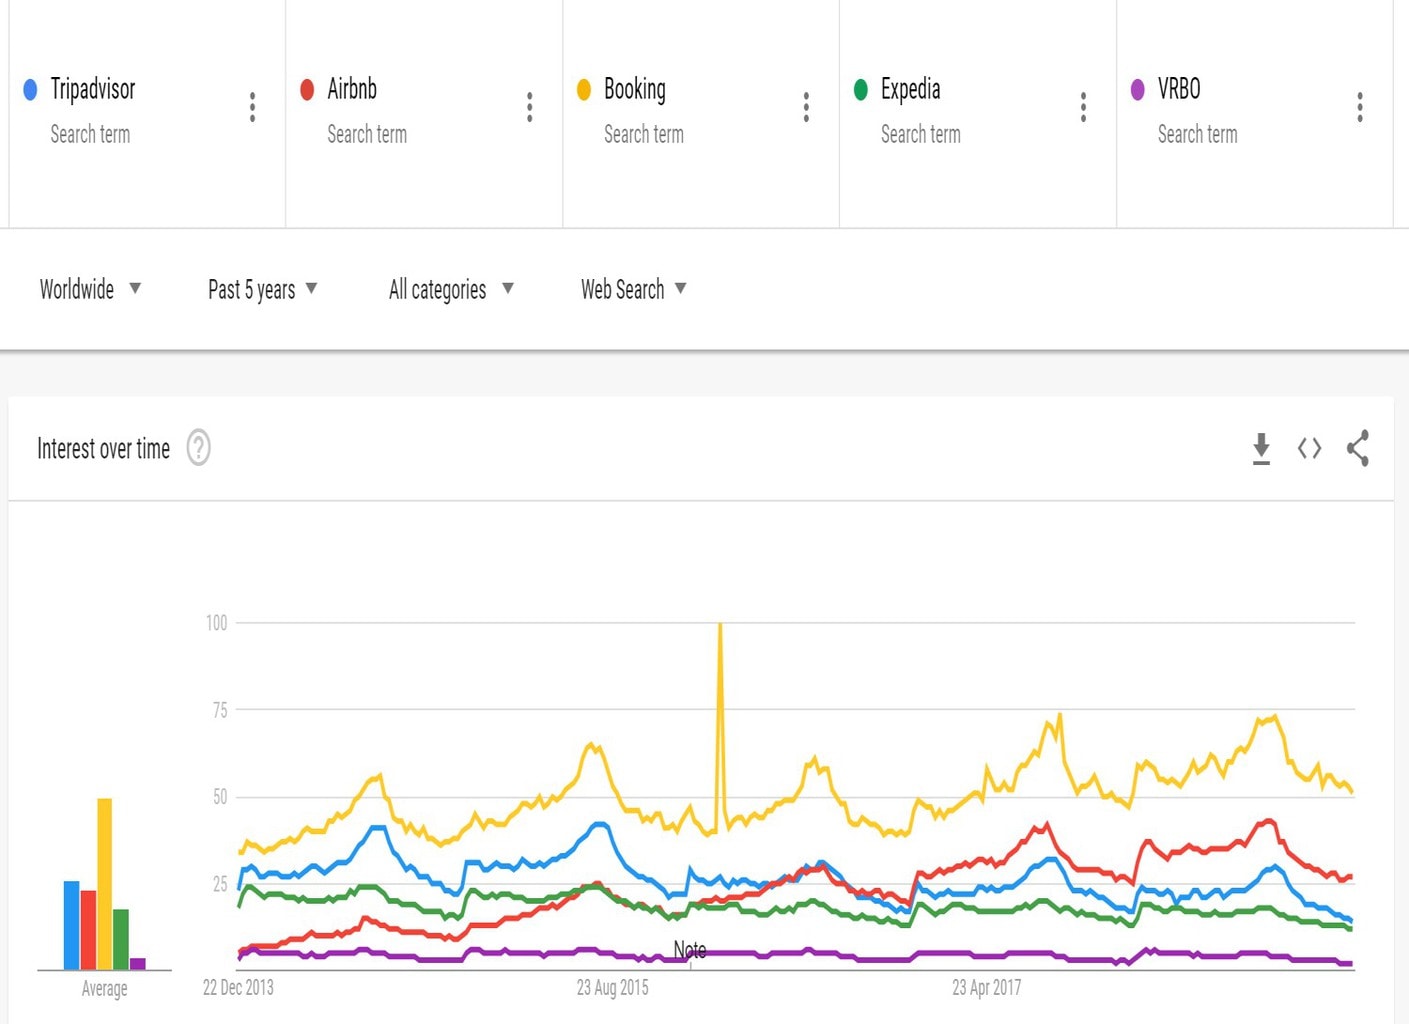Viewport: 1409px width, 1024px height.
Task: Open the Airbnb term options menu
Action: pyautogui.click(x=529, y=107)
